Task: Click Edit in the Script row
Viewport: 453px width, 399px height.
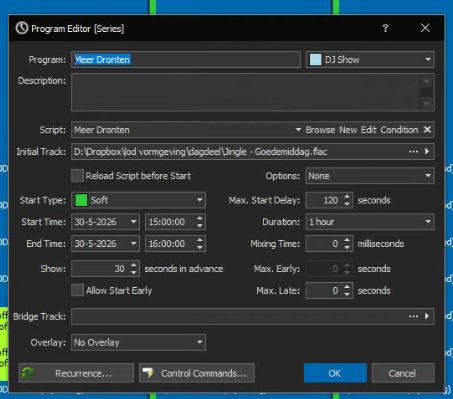Action: coord(369,130)
